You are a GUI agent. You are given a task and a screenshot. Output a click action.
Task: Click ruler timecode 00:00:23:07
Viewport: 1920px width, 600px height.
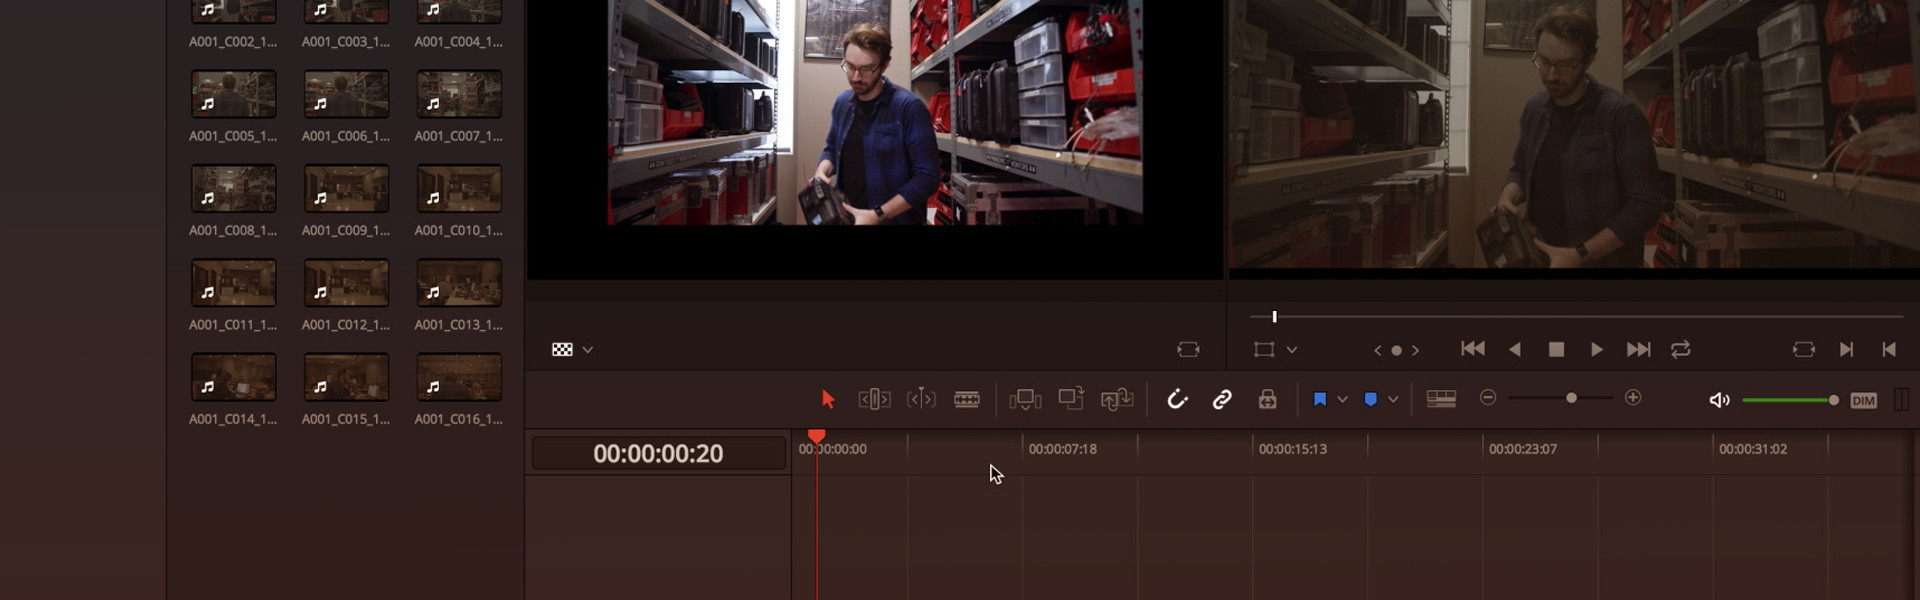[x=1523, y=449]
